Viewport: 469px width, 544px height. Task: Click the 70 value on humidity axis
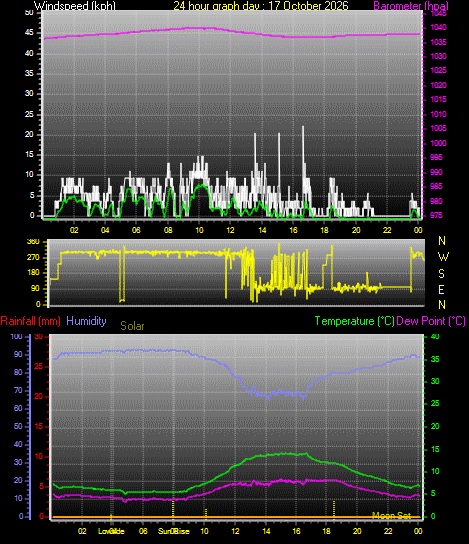tap(18, 390)
